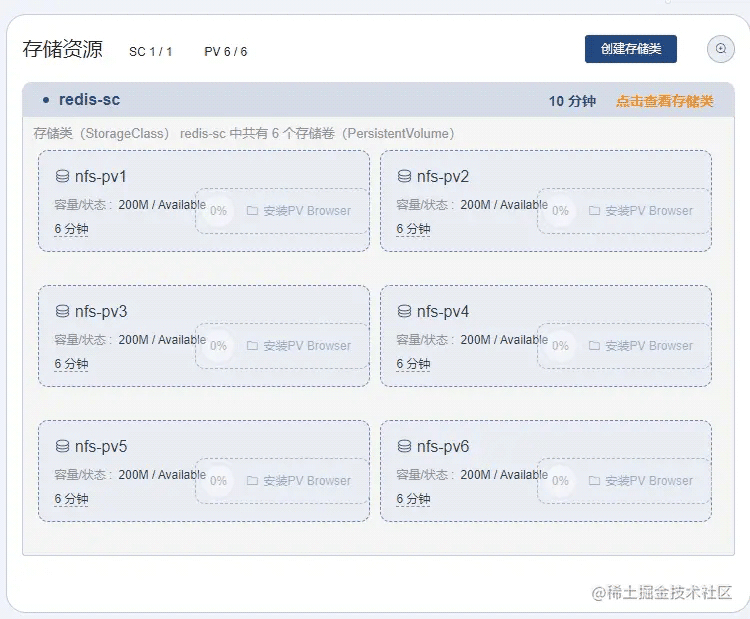Click the zoom magnifier icon at top right
The height and width of the screenshot is (619, 750).
click(720, 49)
